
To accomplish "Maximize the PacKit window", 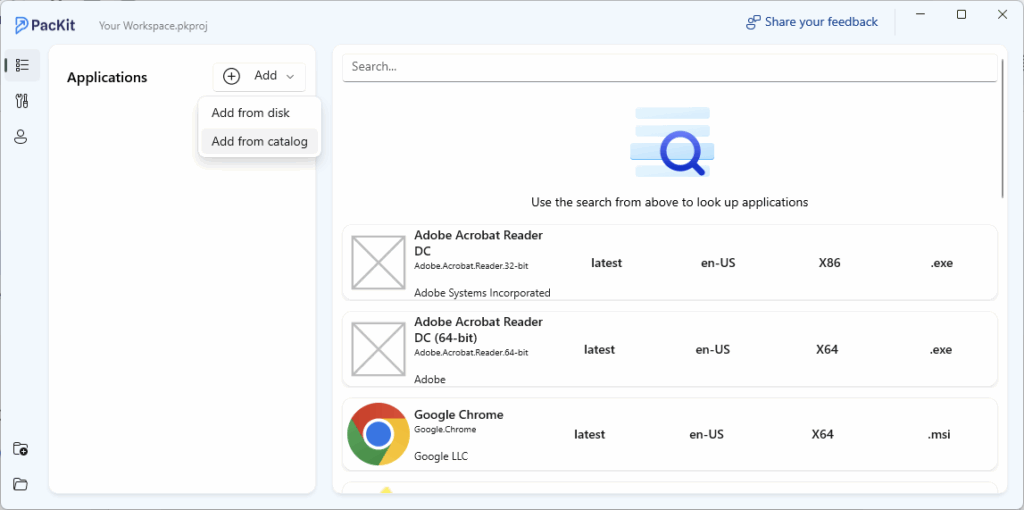I will pos(961,15).
